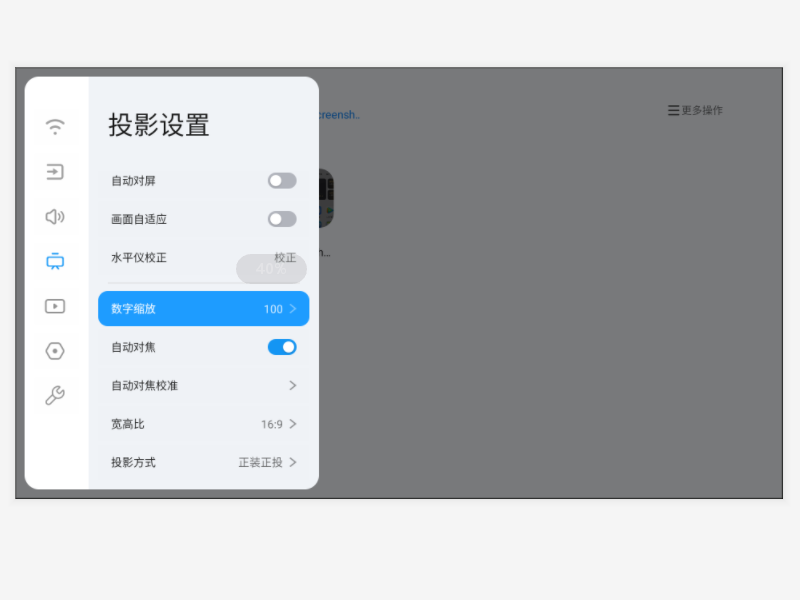Select the 投影方式 setting row
The height and width of the screenshot is (600, 800).
pyautogui.click(x=204, y=462)
